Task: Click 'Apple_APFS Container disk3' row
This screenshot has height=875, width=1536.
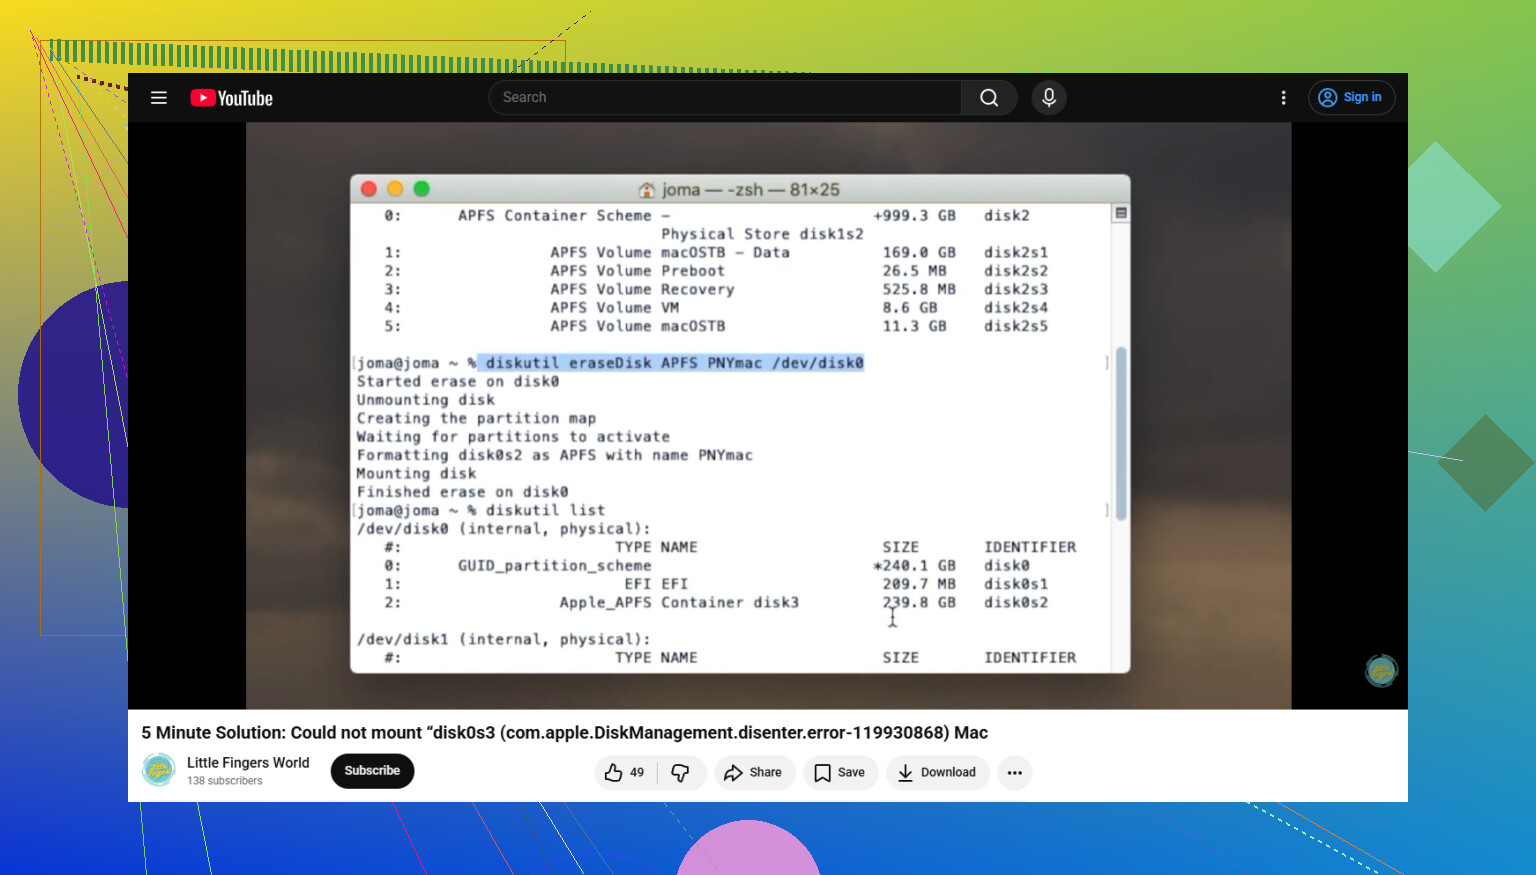Action: pos(716,603)
